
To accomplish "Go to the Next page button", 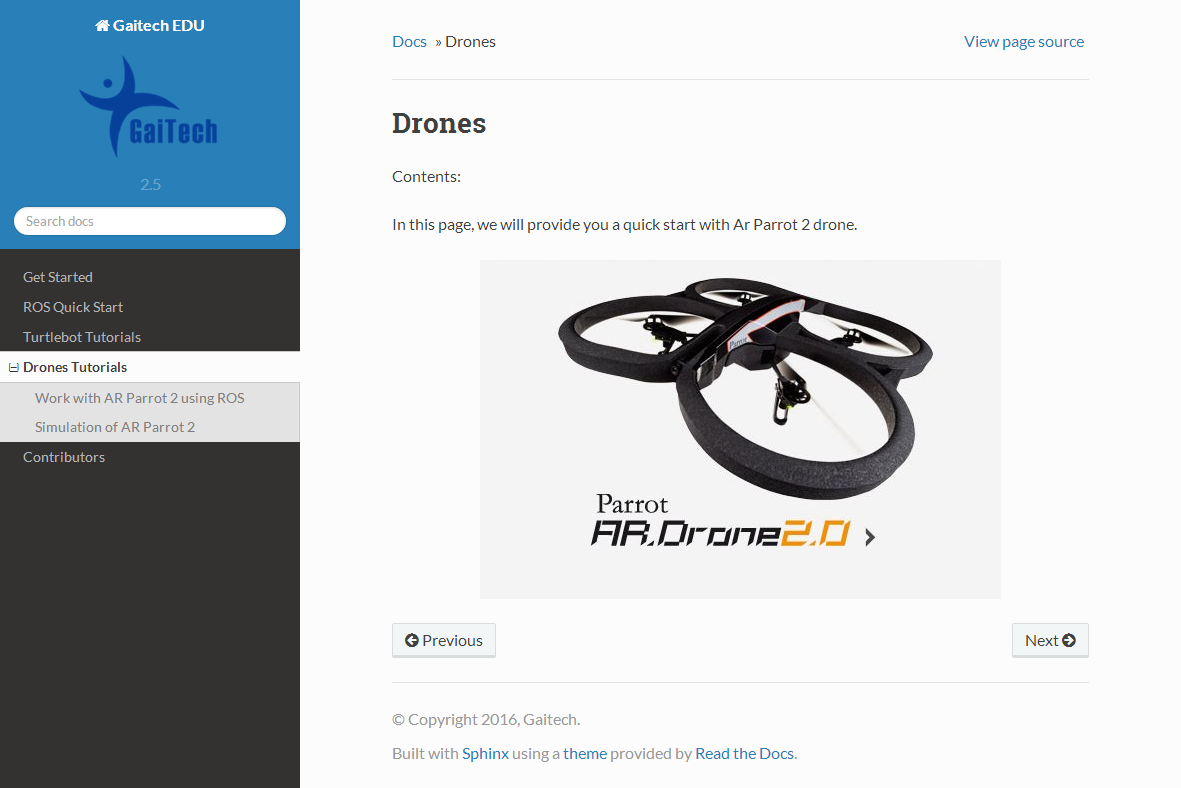I will (x=1050, y=640).
